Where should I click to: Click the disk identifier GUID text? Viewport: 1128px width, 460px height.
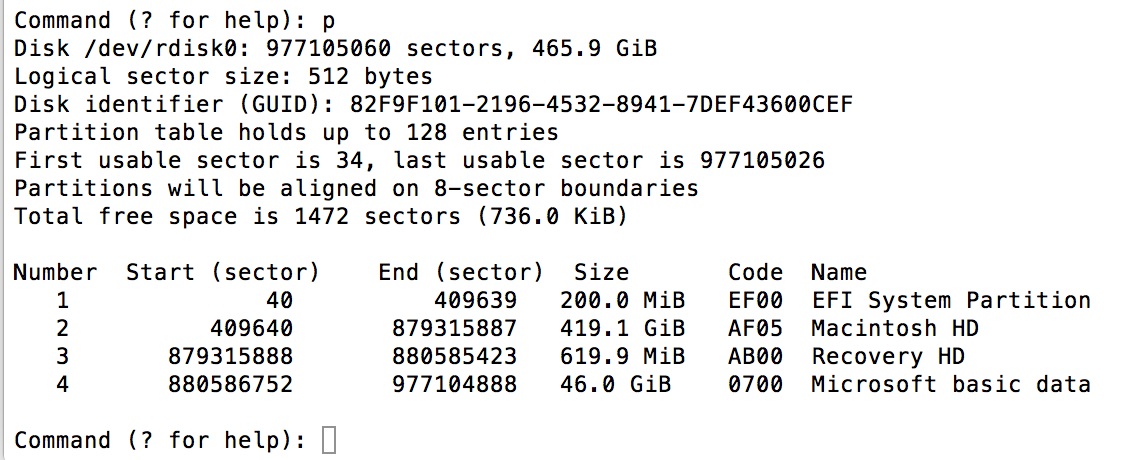coord(601,104)
